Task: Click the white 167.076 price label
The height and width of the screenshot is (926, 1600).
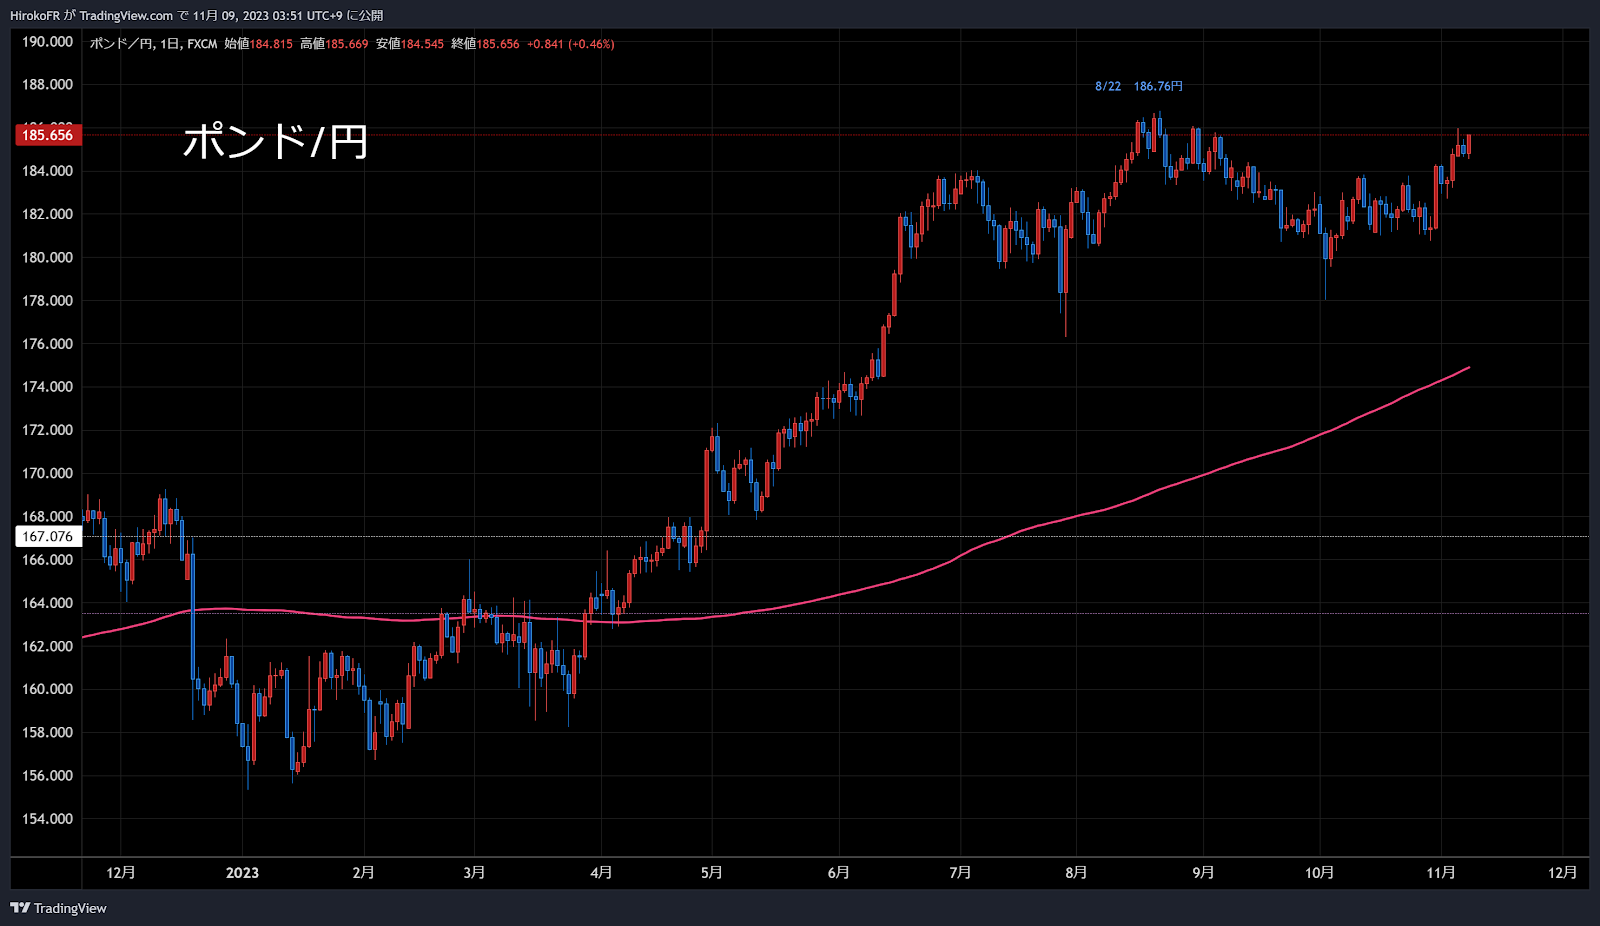Action: [x=47, y=537]
